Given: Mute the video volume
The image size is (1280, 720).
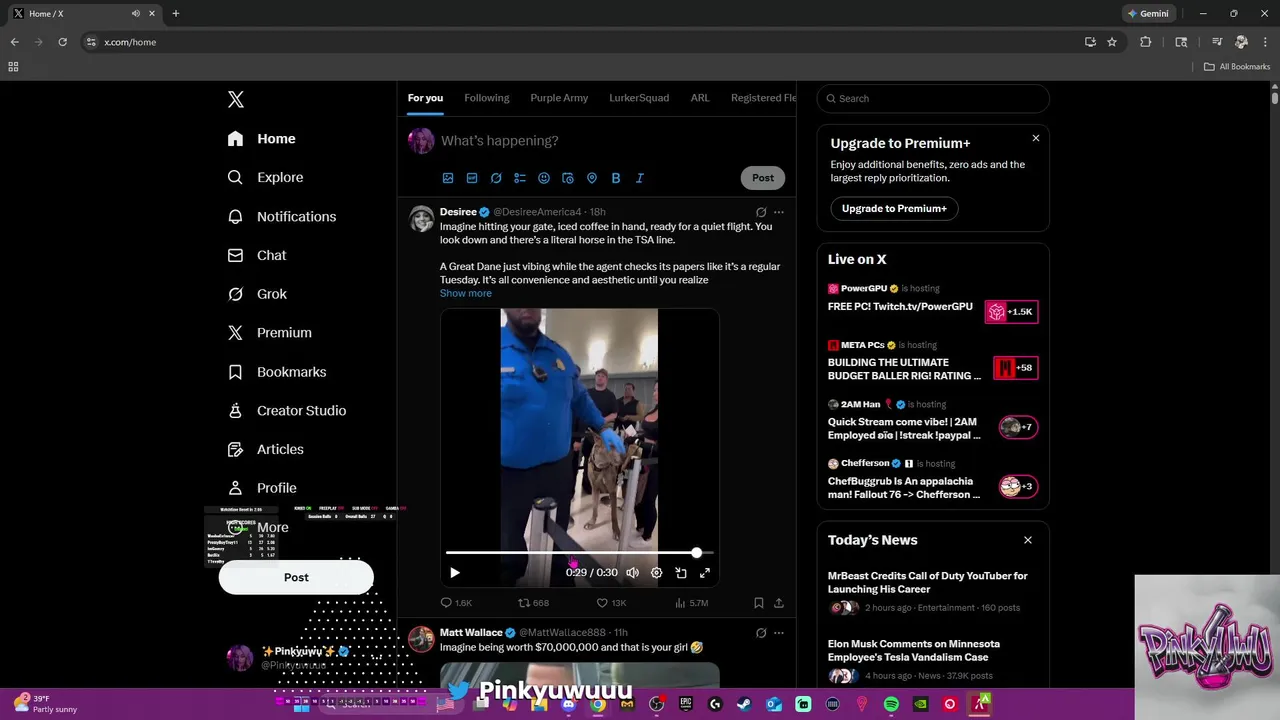Looking at the screenshot, I should click(633, 573).
